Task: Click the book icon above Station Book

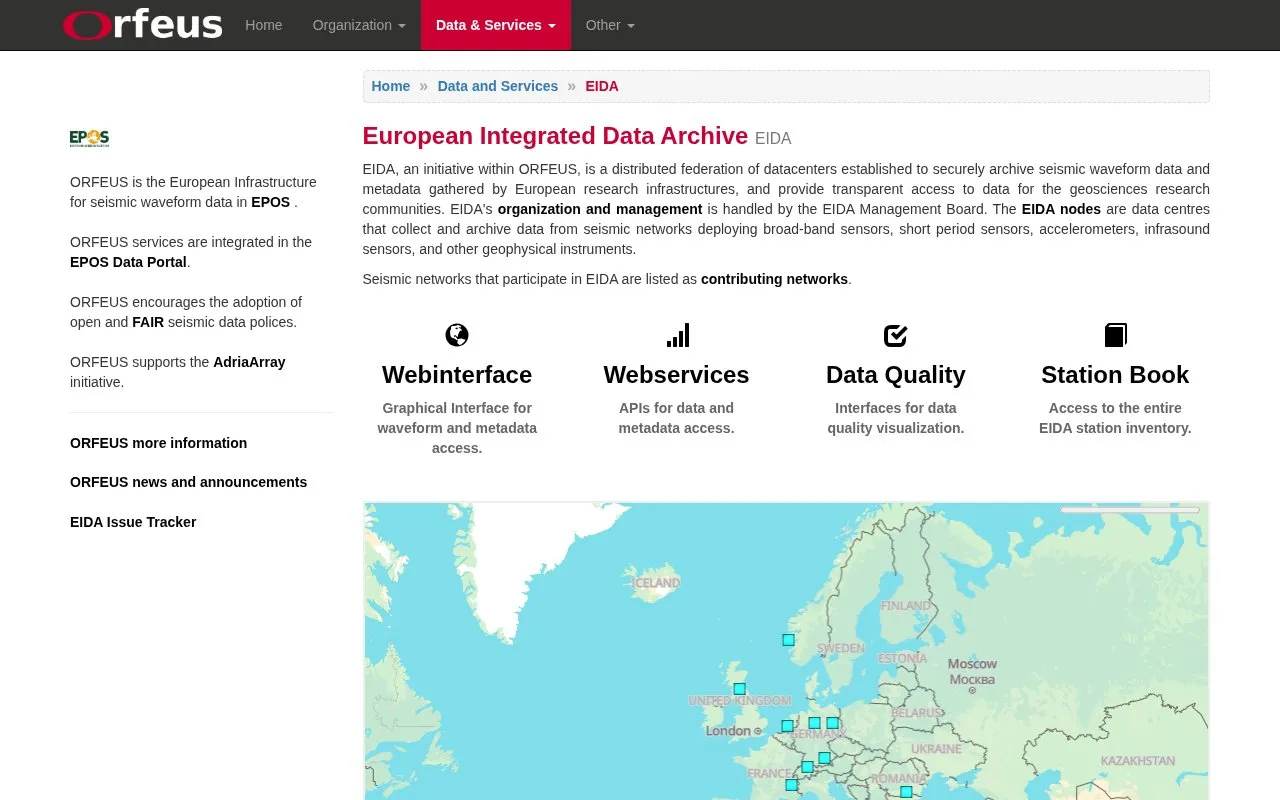Action: point(1115,335)
